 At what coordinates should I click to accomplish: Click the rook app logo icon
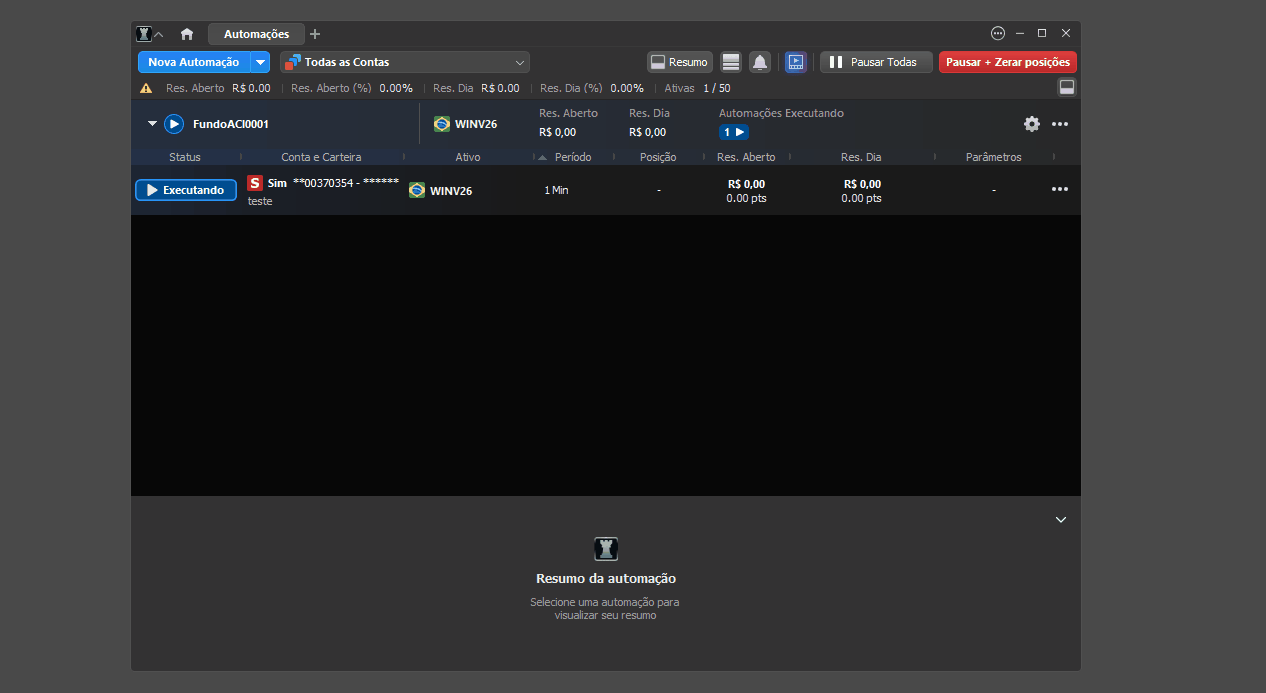point(144,34)
